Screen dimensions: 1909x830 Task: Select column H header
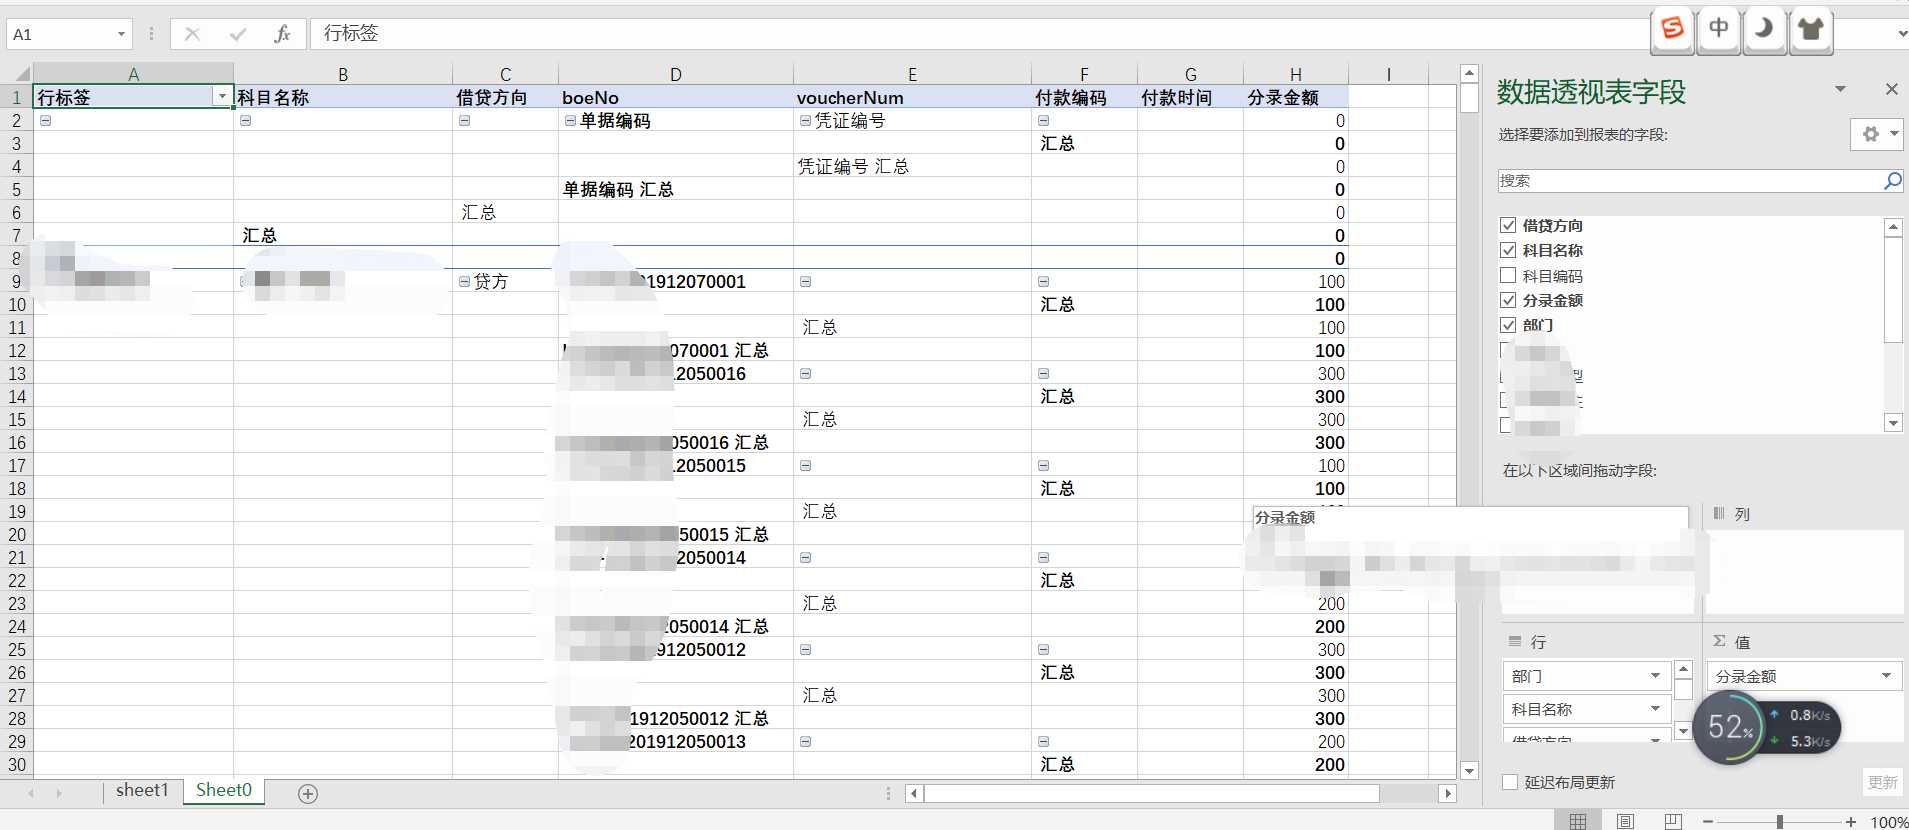(x=1296, y=74)
